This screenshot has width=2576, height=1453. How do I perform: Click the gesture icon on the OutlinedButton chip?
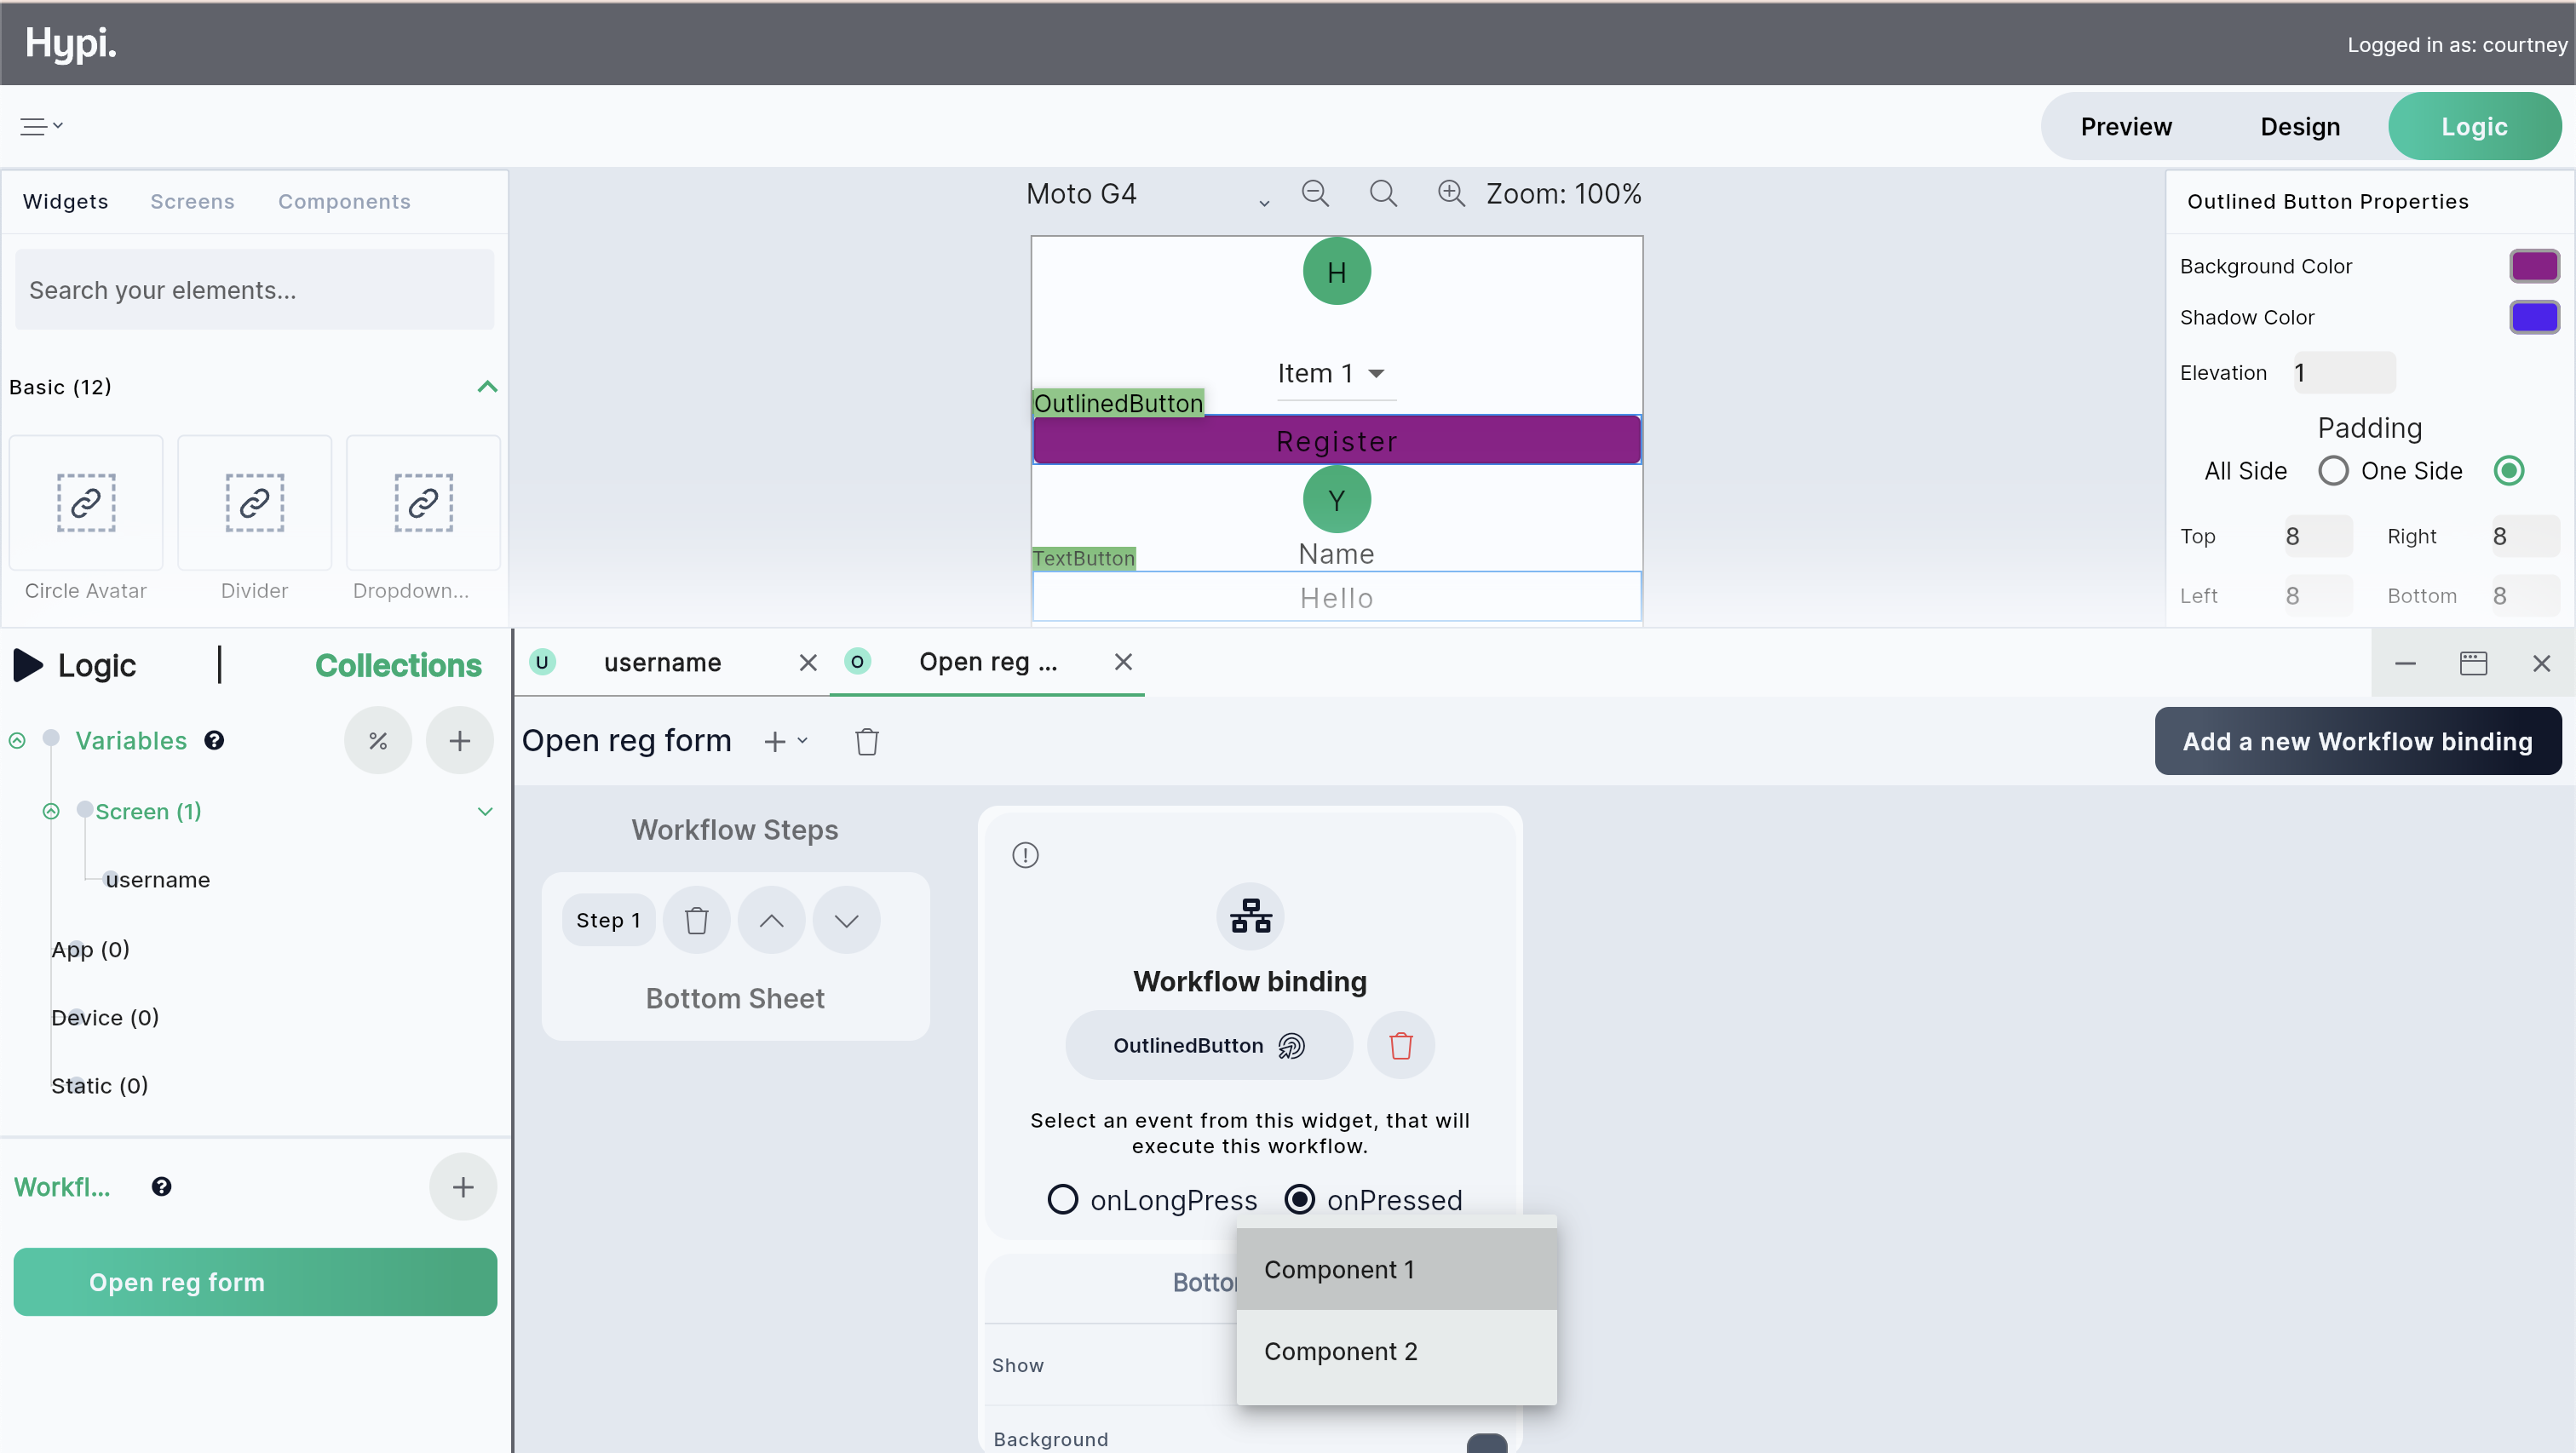pos(1291,1045)
